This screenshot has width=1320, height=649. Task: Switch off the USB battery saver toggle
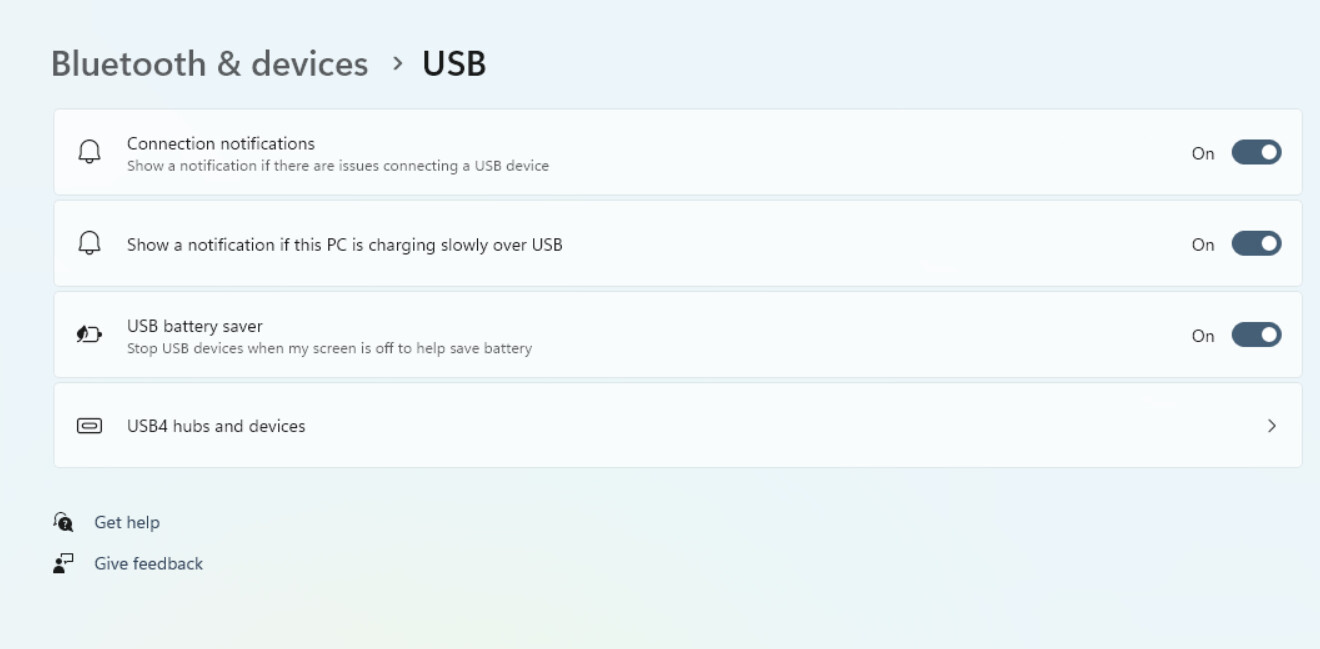point(1256,335)
